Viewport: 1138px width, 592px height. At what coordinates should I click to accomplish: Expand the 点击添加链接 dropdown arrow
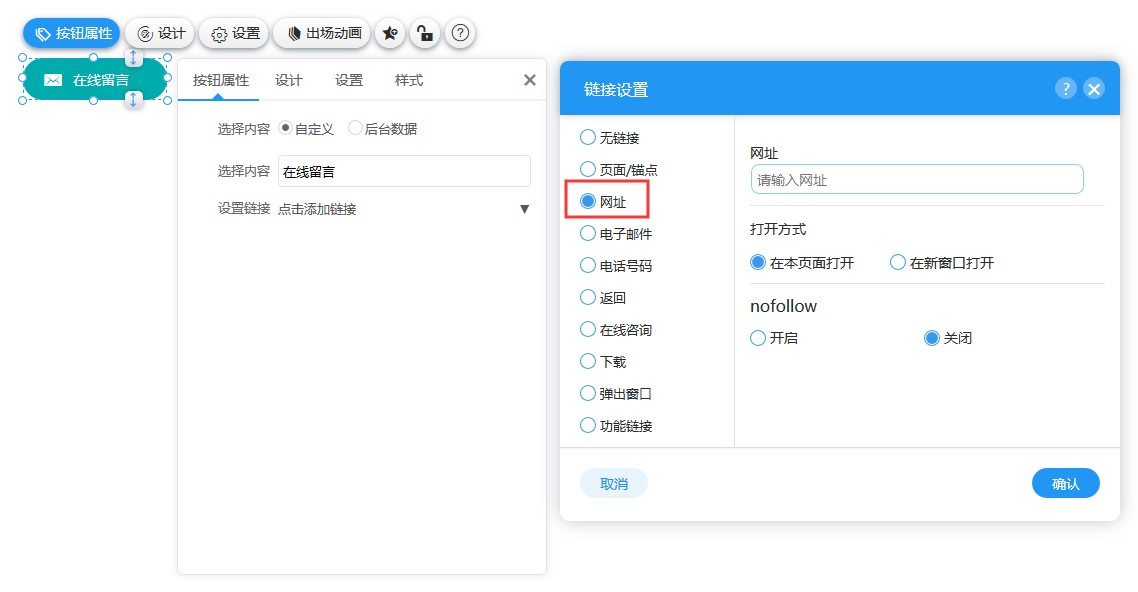click(x=525, y=209)
